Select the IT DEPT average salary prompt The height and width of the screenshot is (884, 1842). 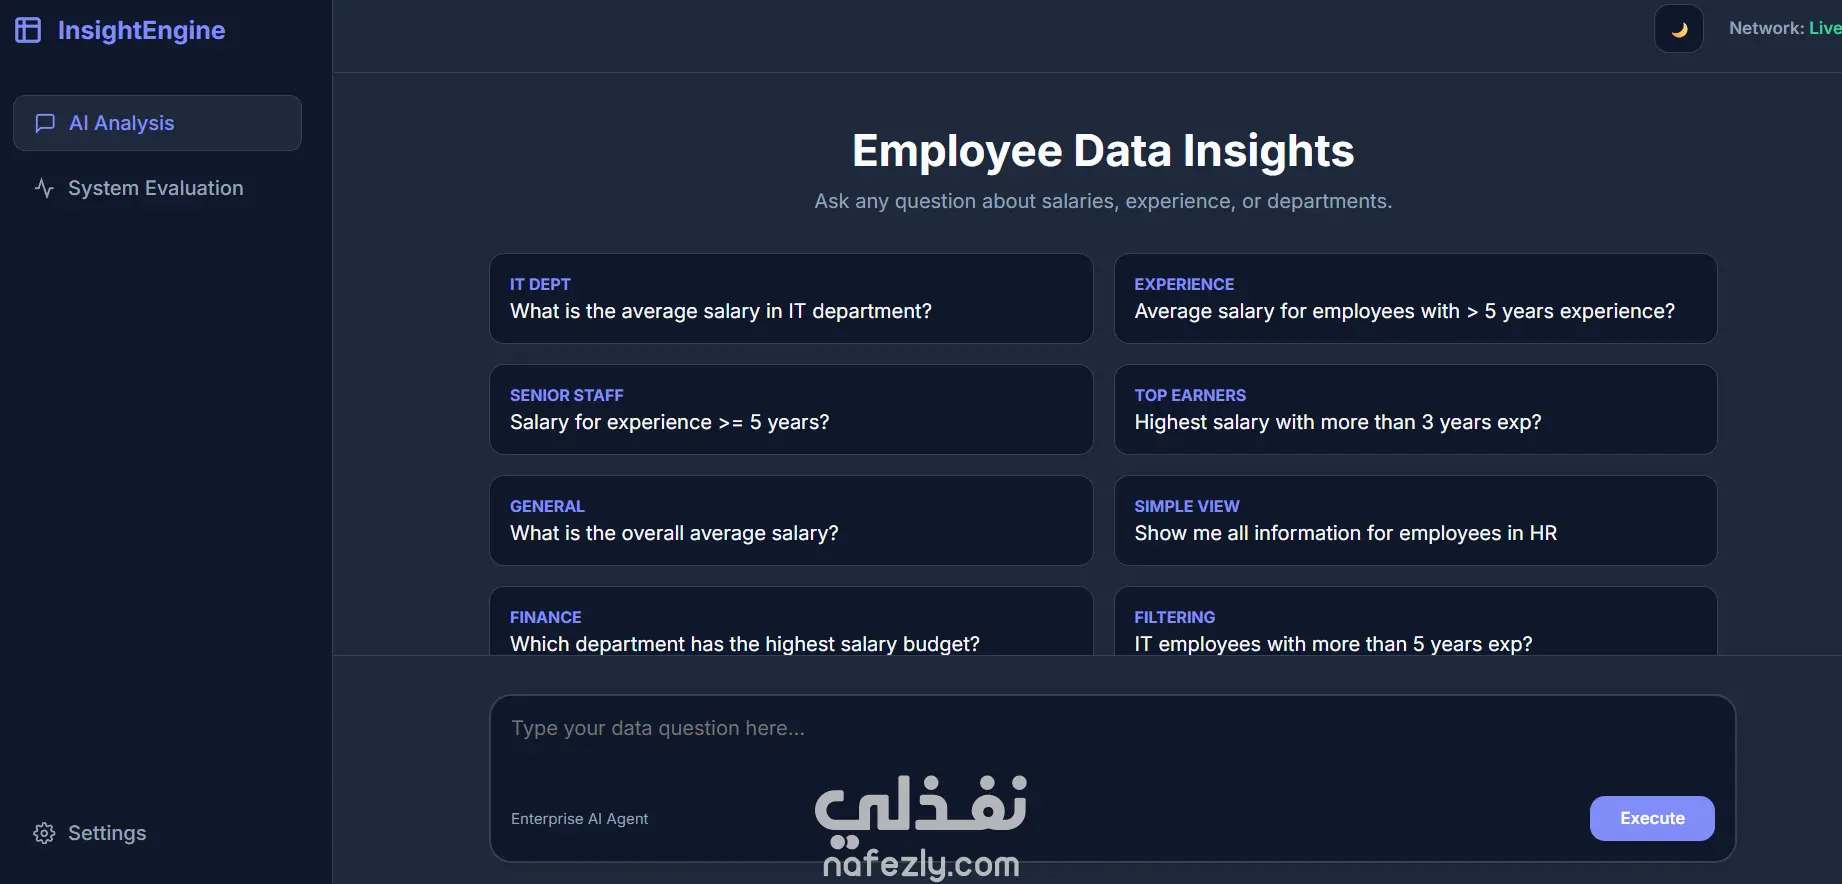pos(790,298)
